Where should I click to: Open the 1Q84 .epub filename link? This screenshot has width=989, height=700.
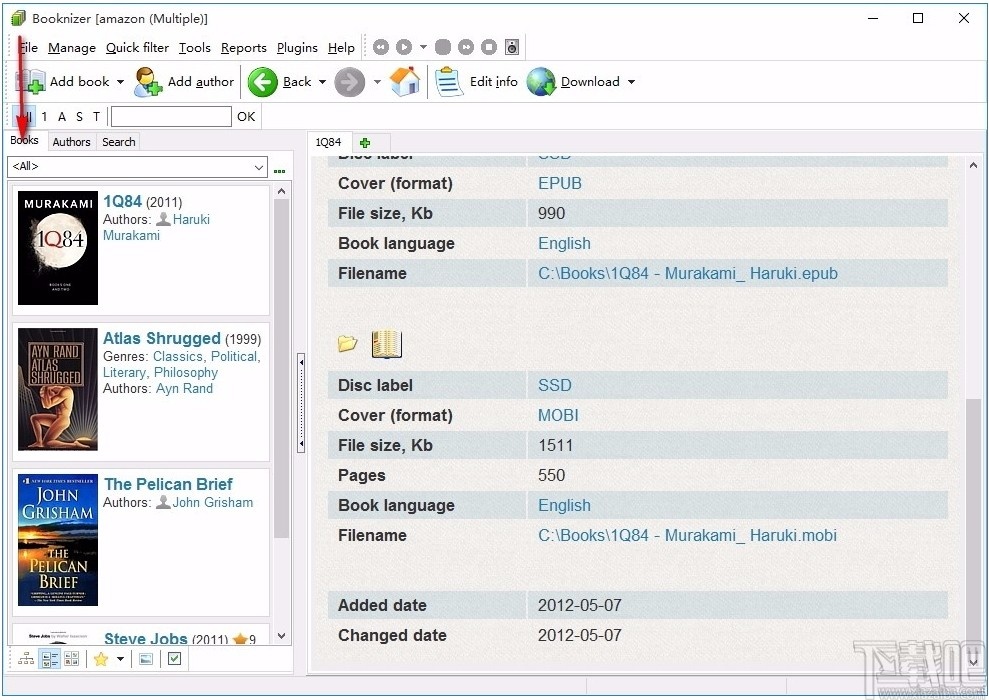coord(687,273)
